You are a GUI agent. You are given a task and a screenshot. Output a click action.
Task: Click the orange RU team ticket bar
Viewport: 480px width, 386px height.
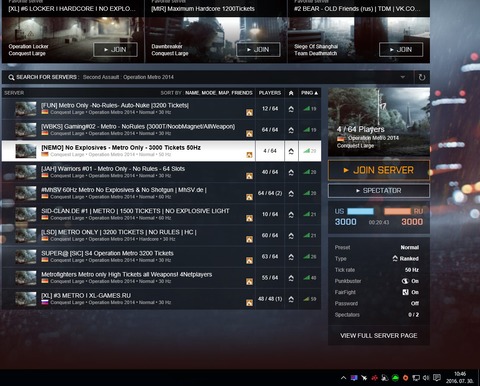[397, 211]
